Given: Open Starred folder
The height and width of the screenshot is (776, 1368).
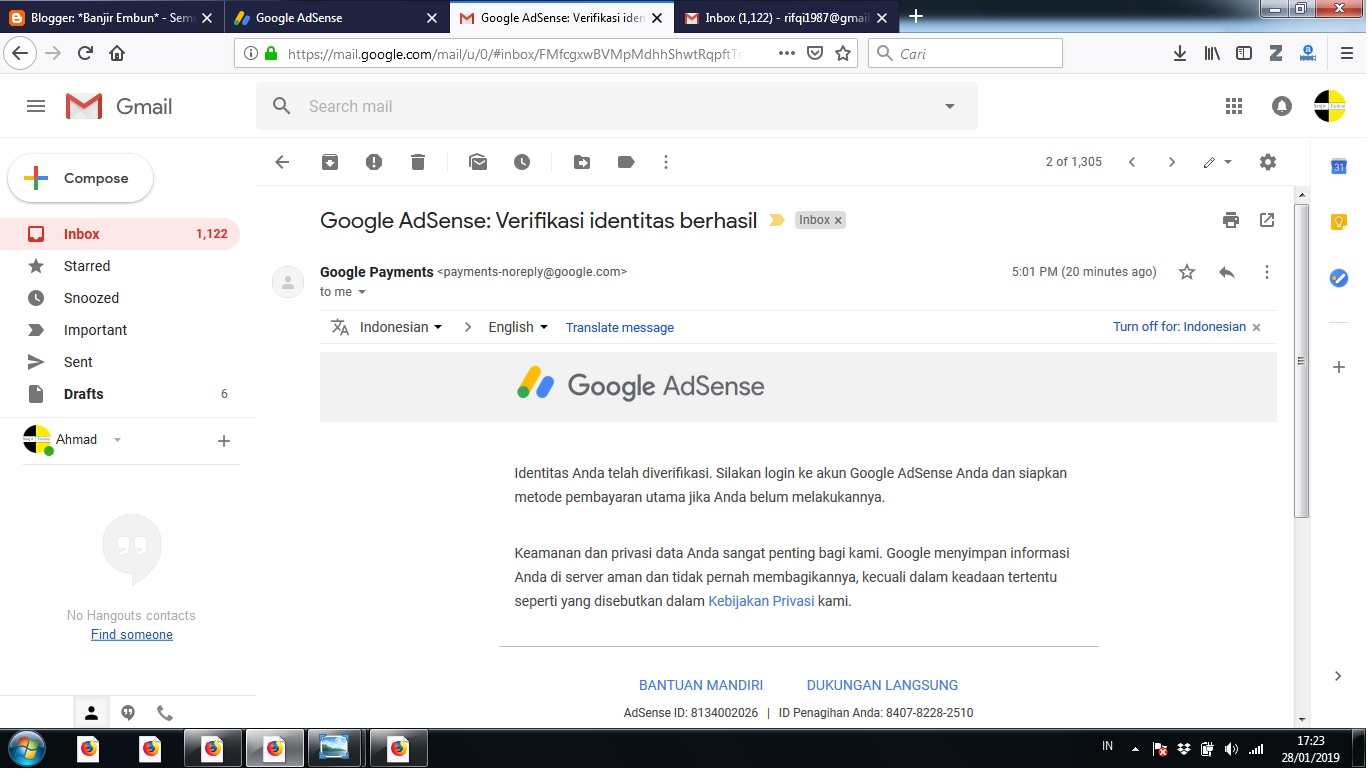Looking at the screenshot, I should click(120, 266).
